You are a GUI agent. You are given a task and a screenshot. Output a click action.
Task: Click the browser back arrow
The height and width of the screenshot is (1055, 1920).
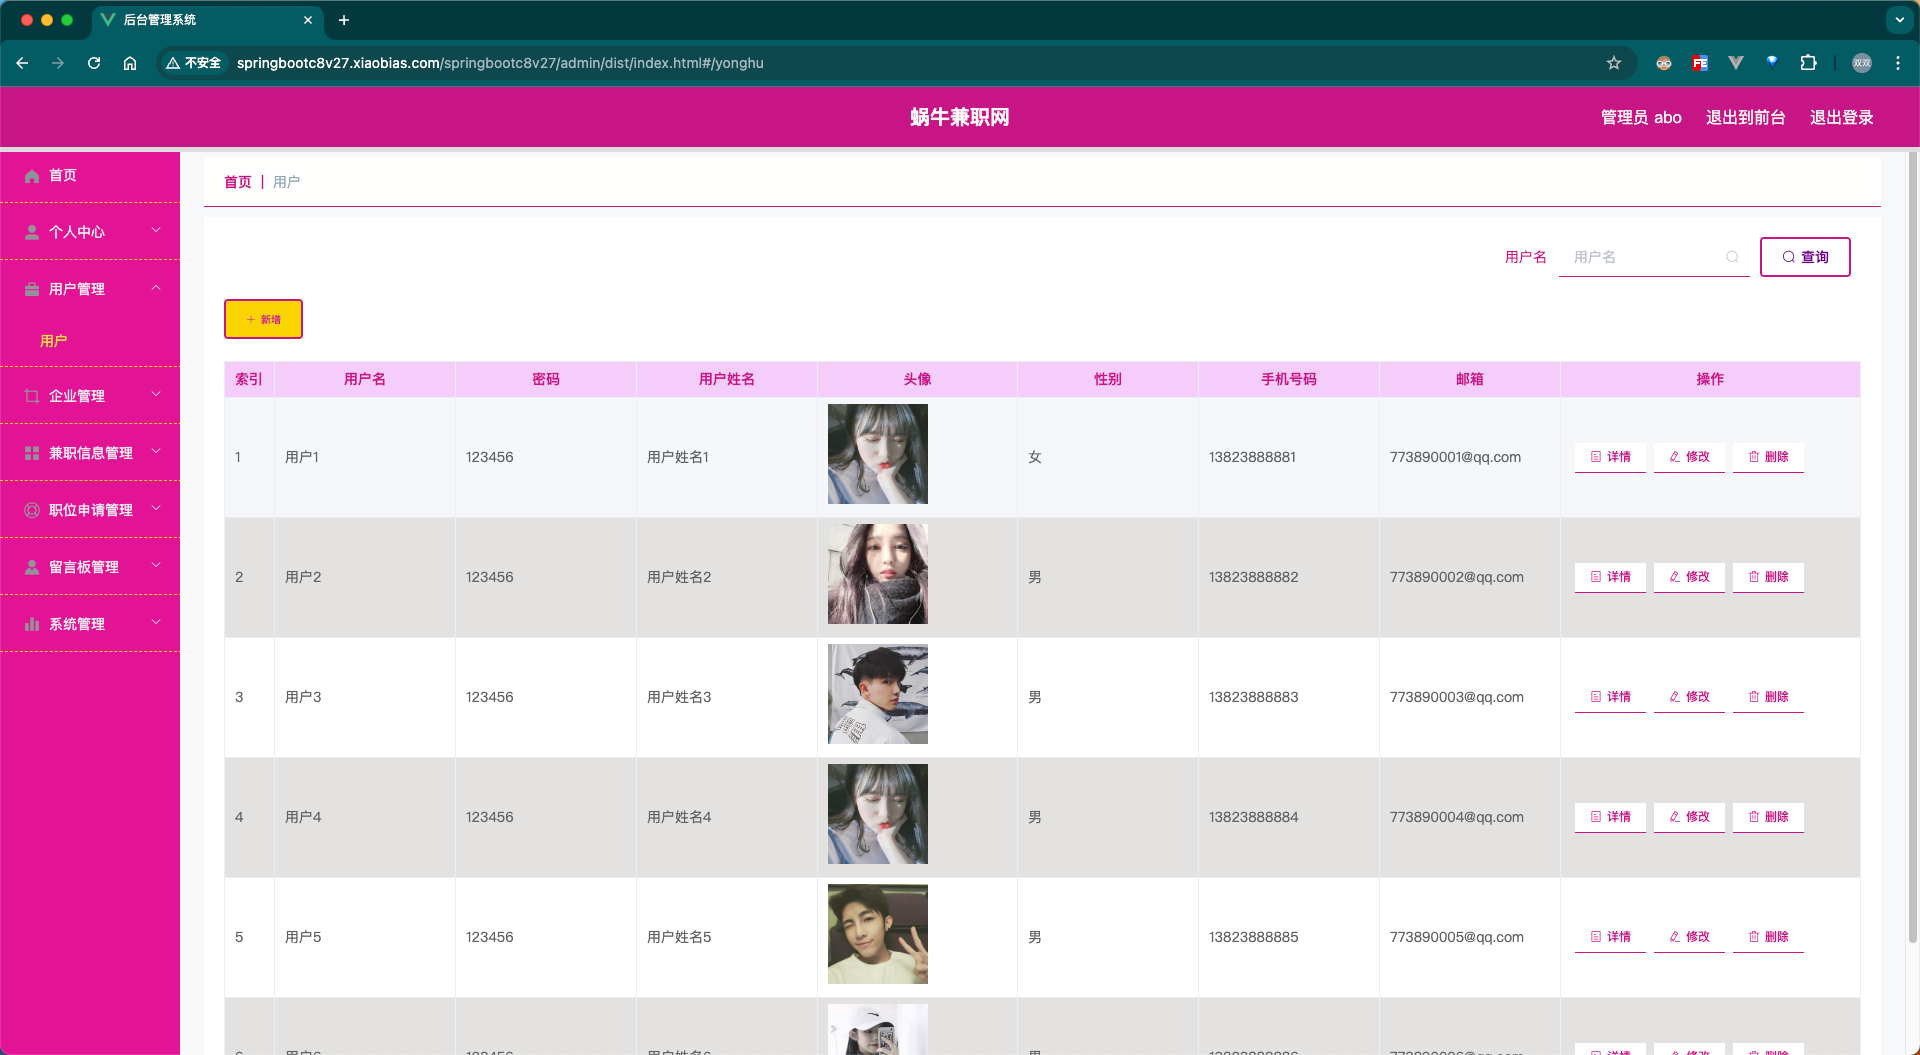coord(22,63)
